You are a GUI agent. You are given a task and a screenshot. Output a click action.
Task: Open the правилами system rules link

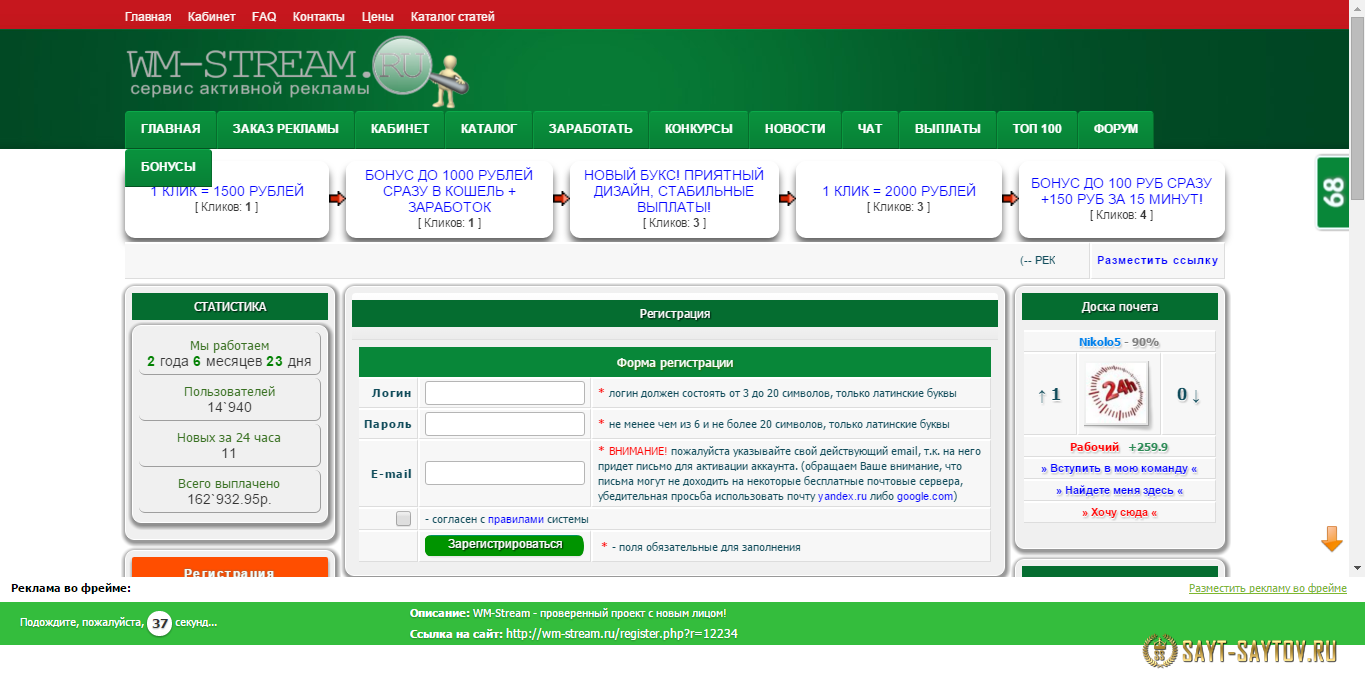(x=515, y=519)
